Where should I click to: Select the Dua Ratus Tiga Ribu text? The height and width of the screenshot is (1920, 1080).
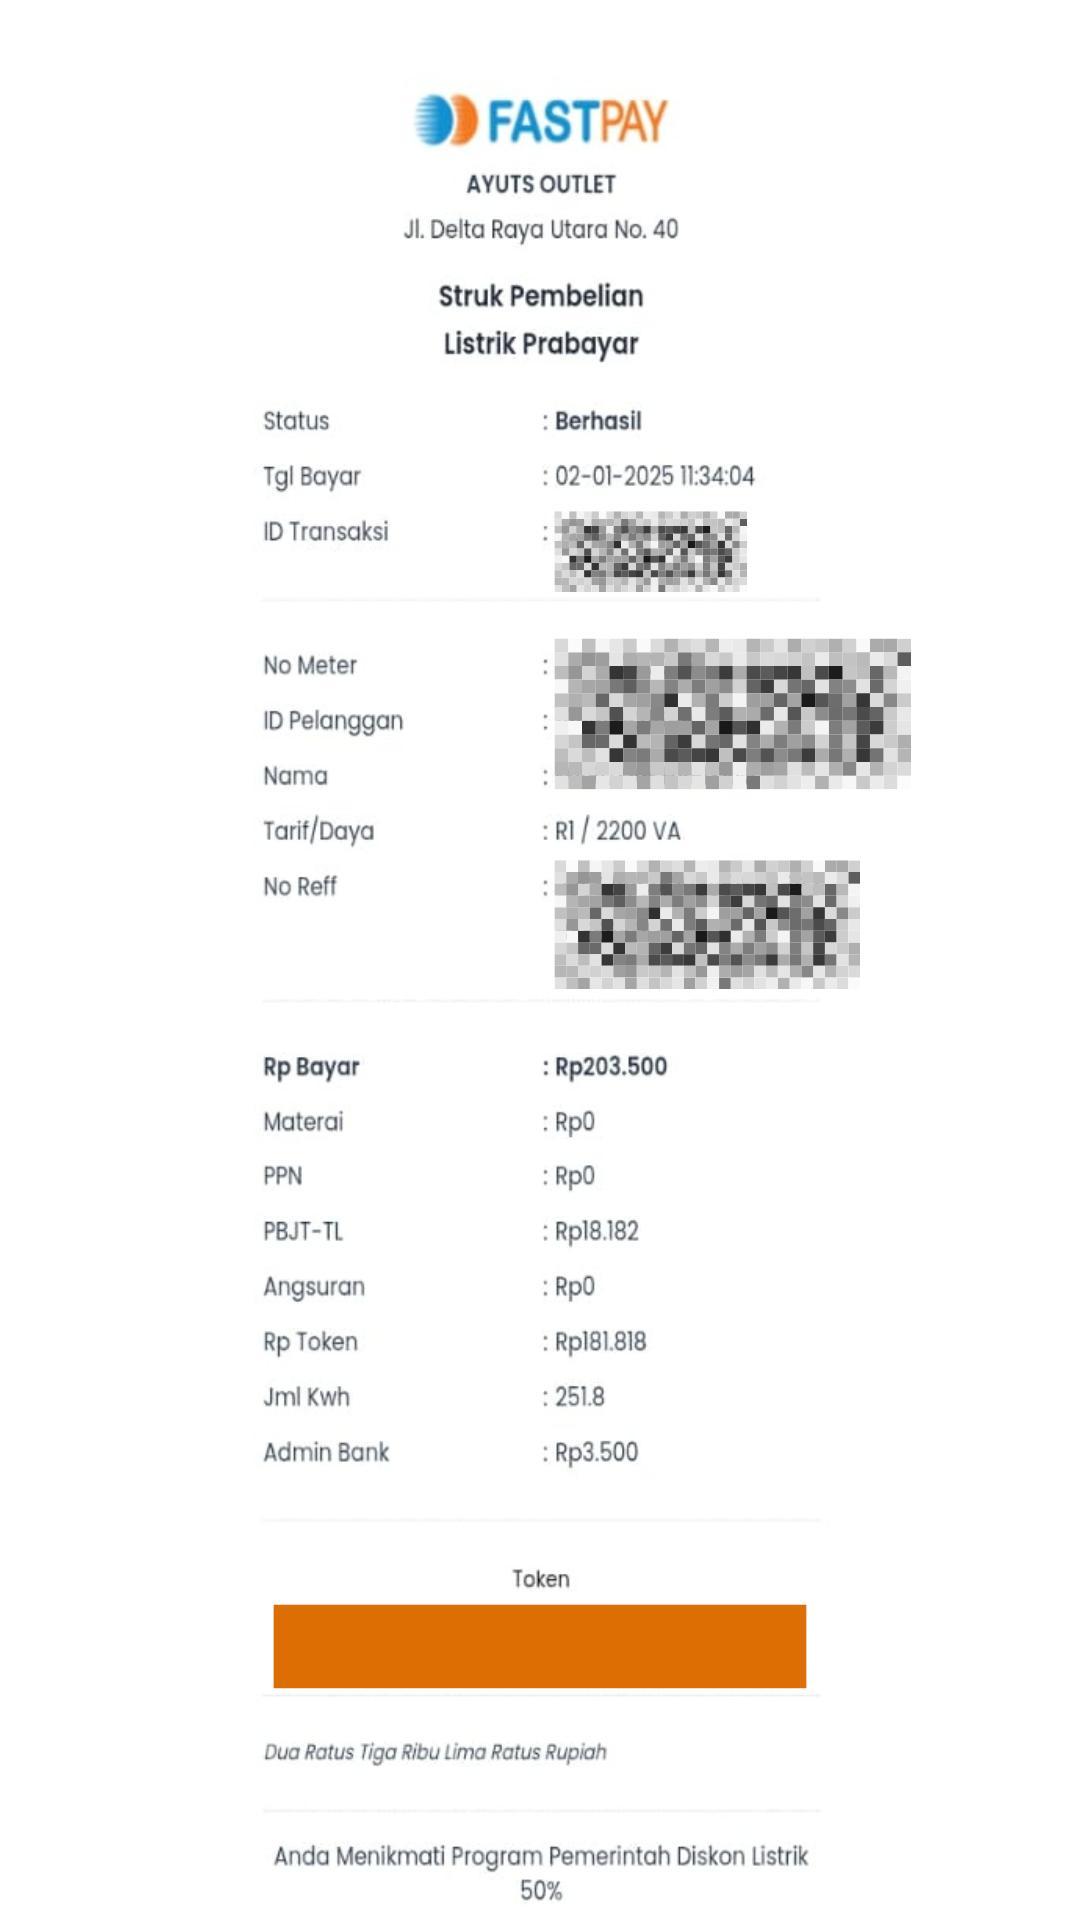tap(435, 1752)
